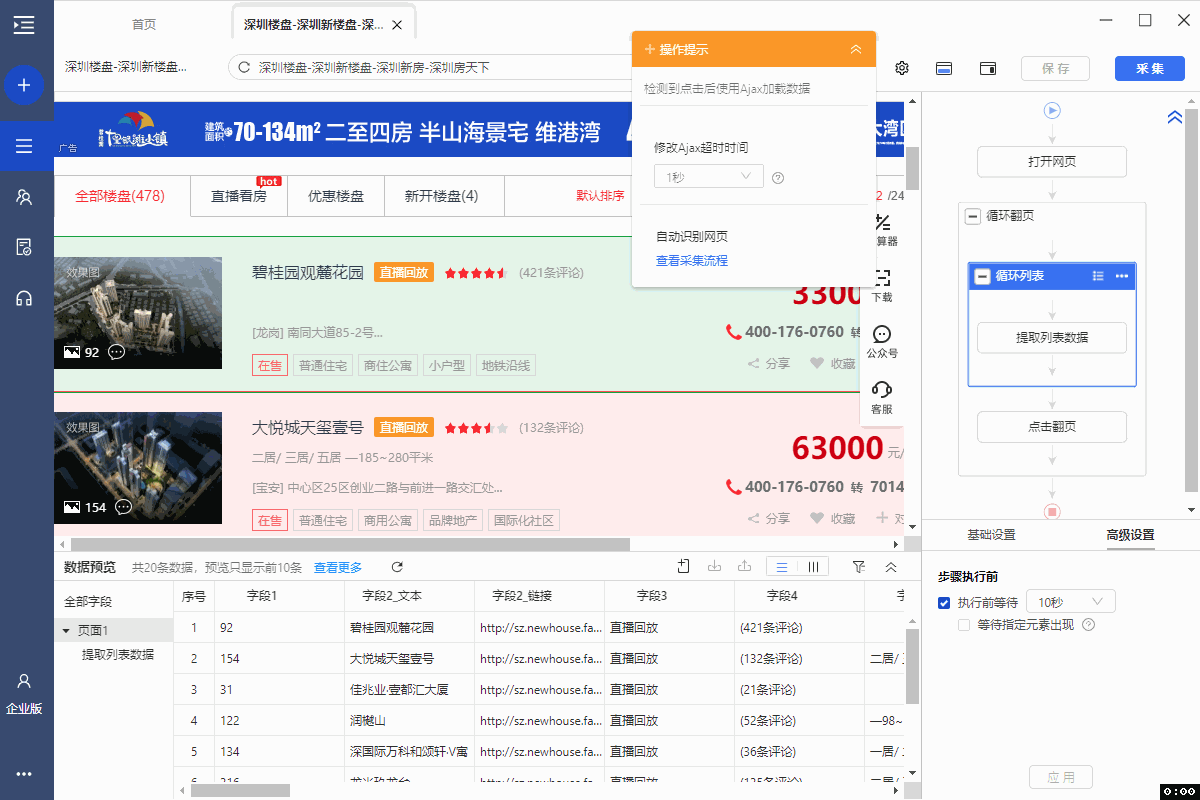
Task: Open the 直播看房 webpage tab
Action: [239, 196]
